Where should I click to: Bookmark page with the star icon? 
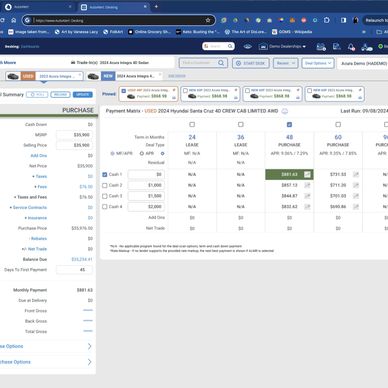(208, 20)
